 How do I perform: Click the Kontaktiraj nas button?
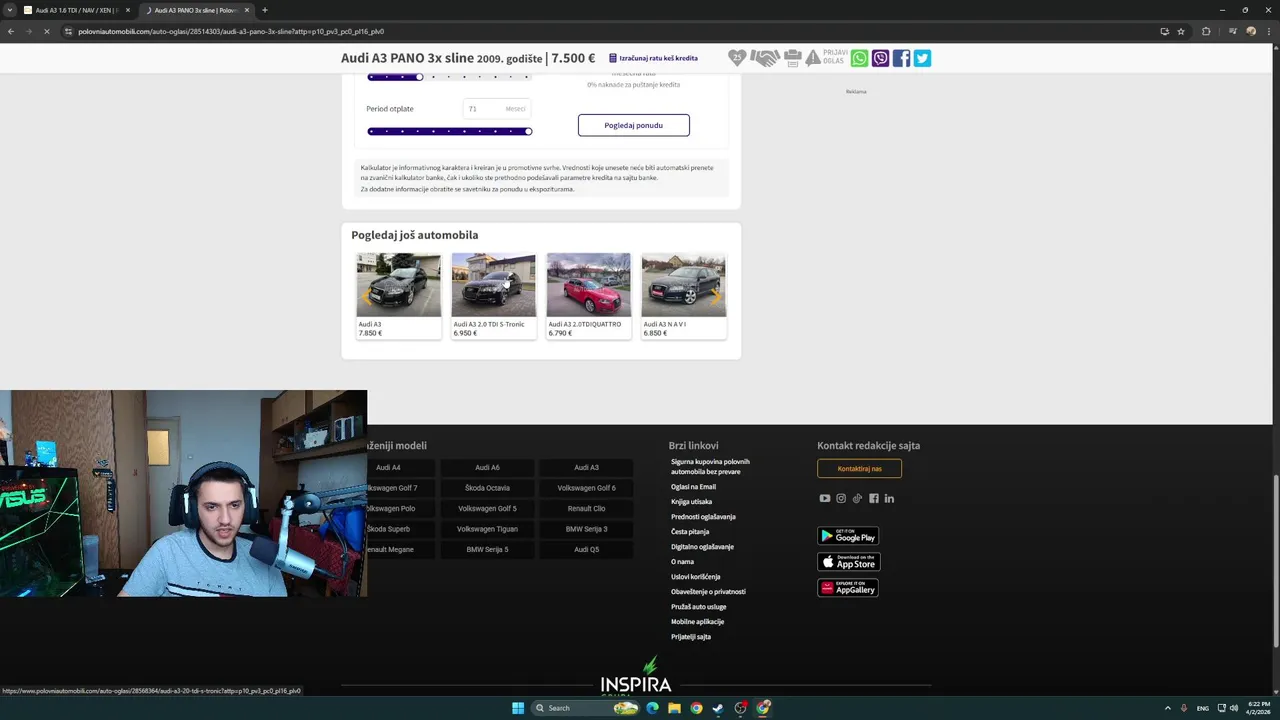pos(859,468)
